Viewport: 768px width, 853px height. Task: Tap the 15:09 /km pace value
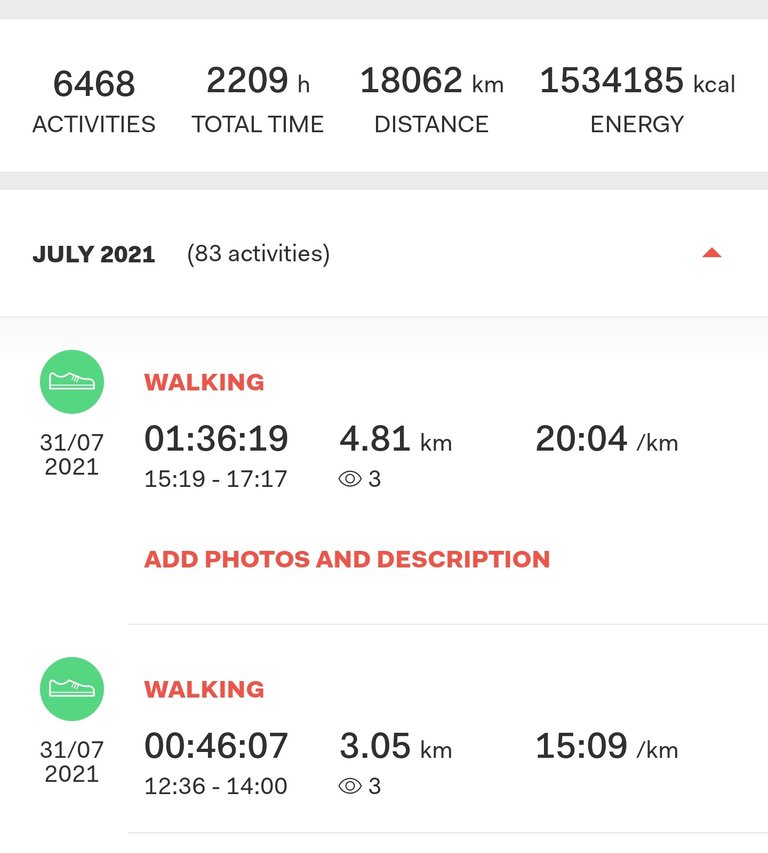tap(606, 746)
